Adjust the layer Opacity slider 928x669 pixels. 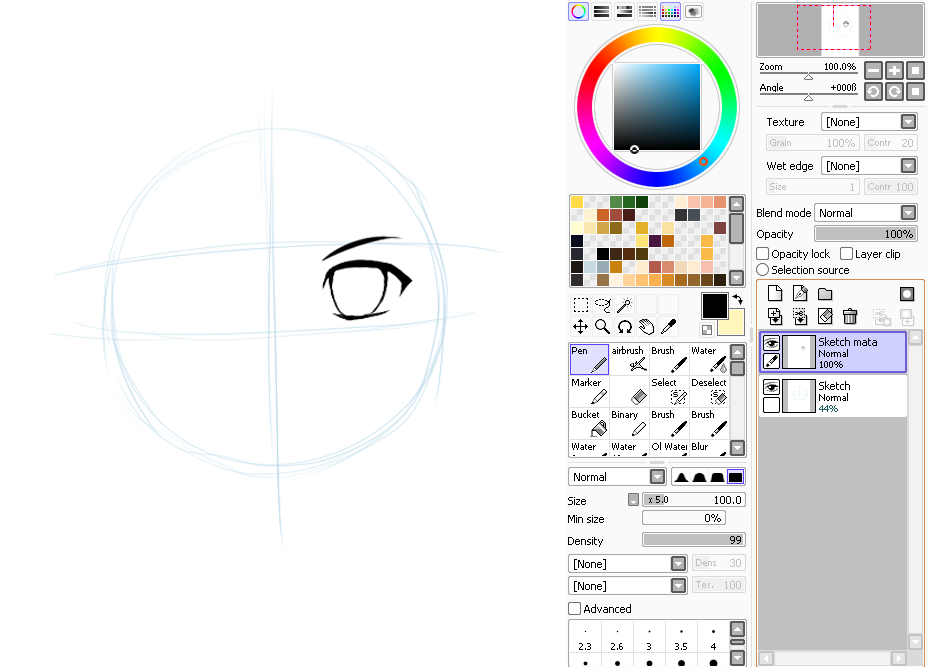coord(866,234)
